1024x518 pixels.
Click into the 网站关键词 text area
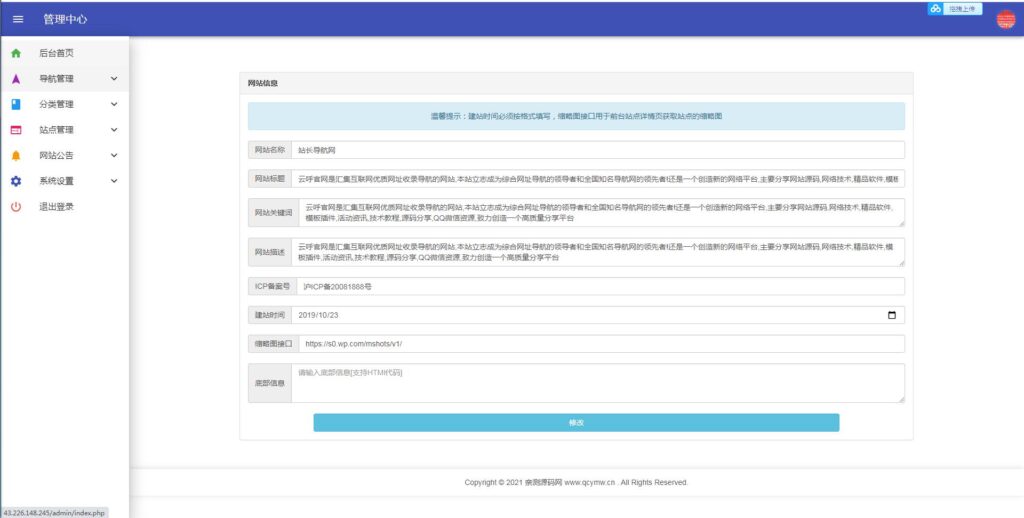pyautogui.click(x=601, y=213)
